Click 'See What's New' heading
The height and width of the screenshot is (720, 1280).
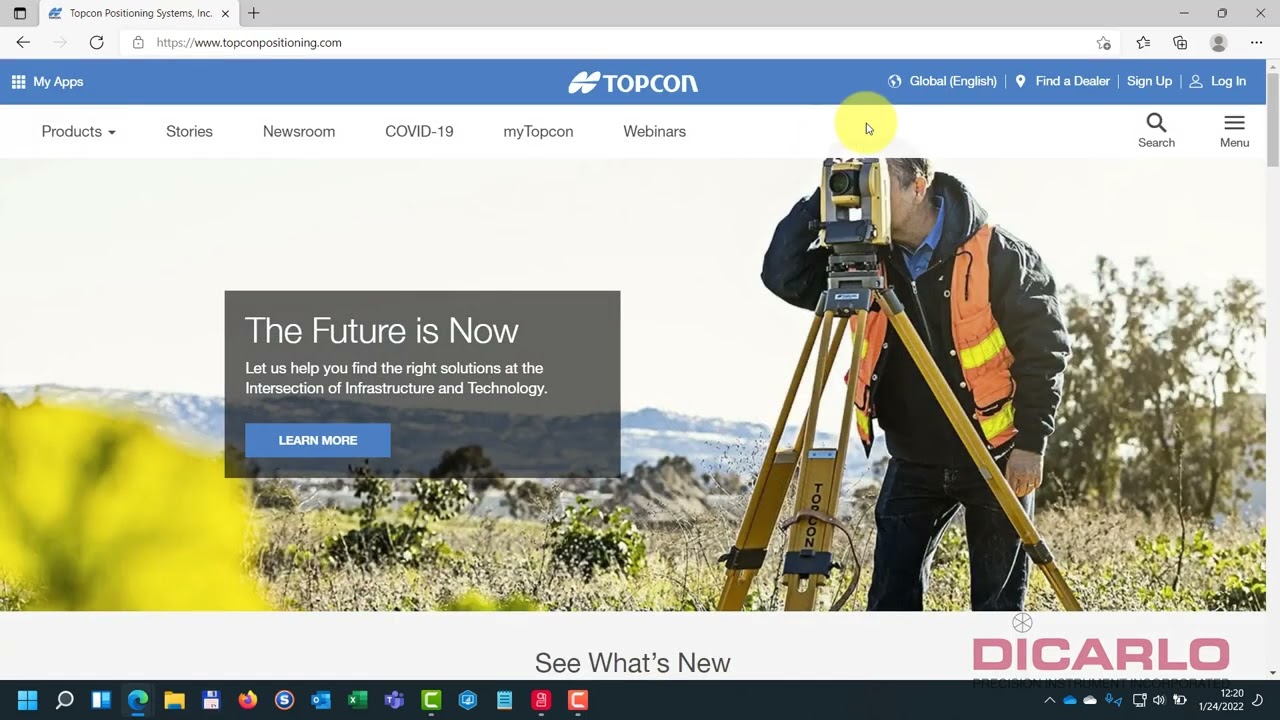pyautogui.click(x=633, y=663)
